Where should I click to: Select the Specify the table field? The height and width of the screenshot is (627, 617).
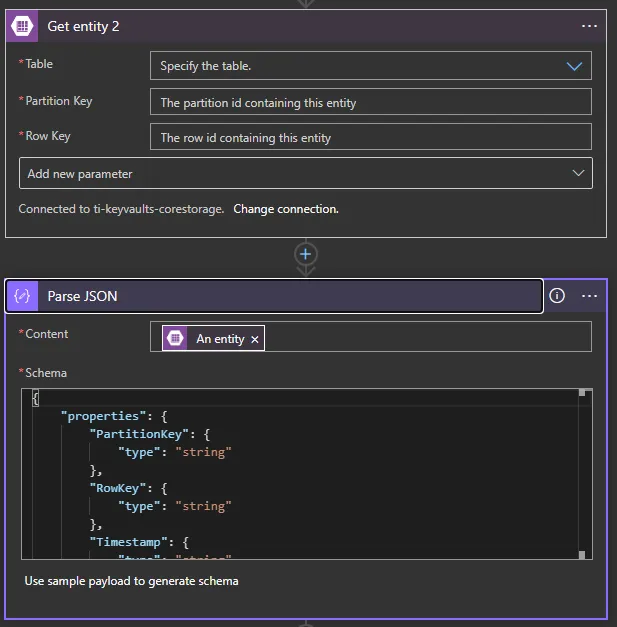click(x=371, y=66)
